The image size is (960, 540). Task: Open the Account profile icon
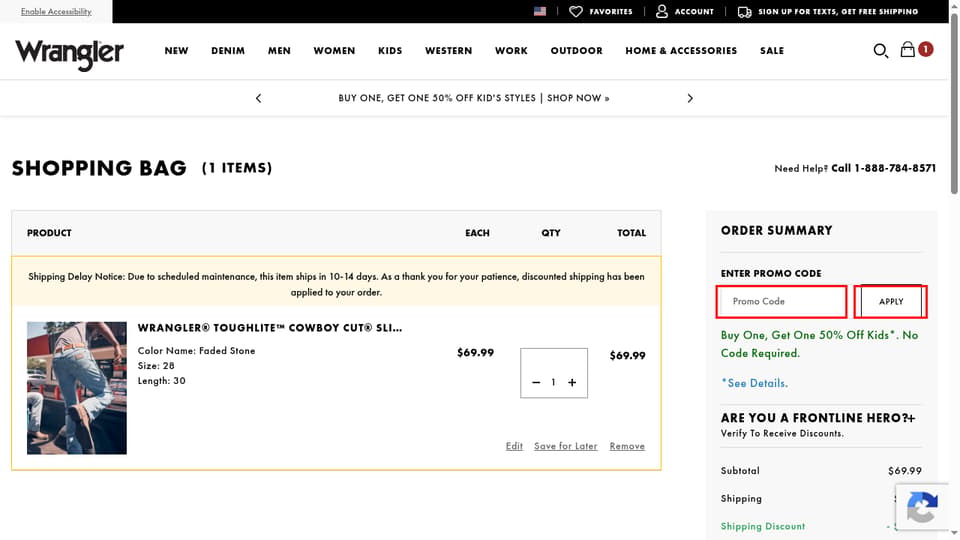pos(661,11)
